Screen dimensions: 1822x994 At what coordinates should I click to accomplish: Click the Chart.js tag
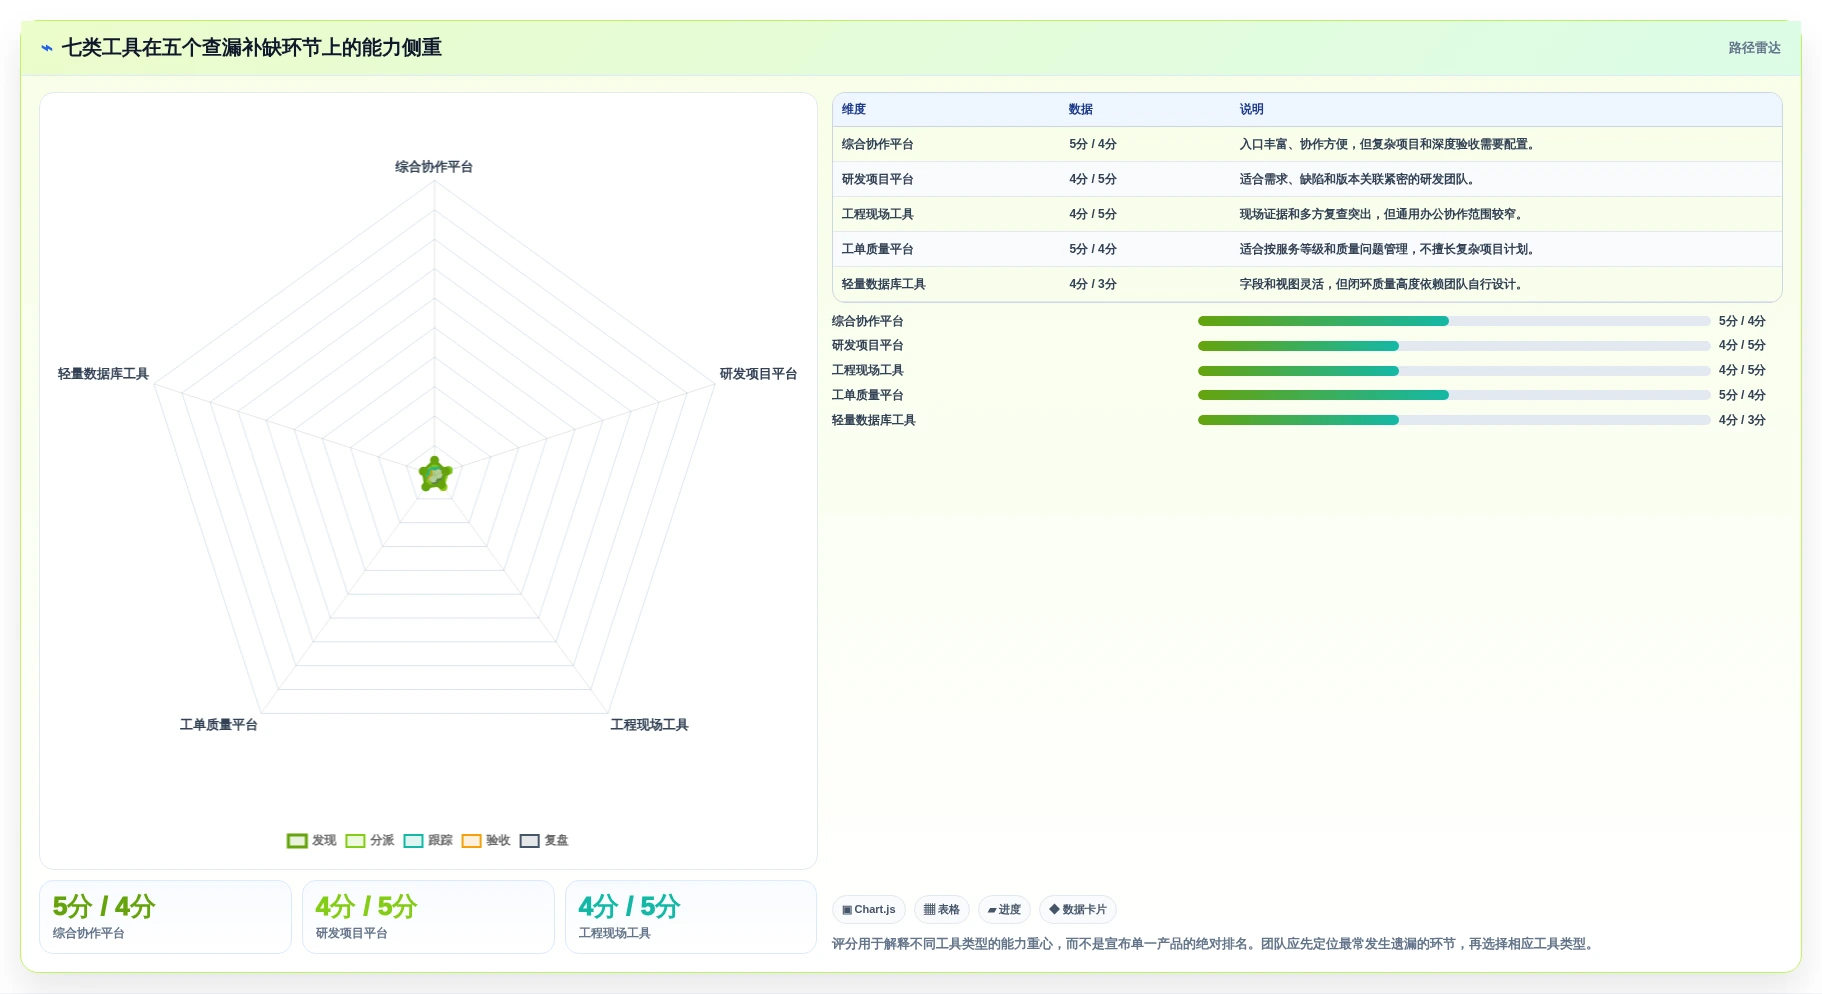tap(869, 910)
